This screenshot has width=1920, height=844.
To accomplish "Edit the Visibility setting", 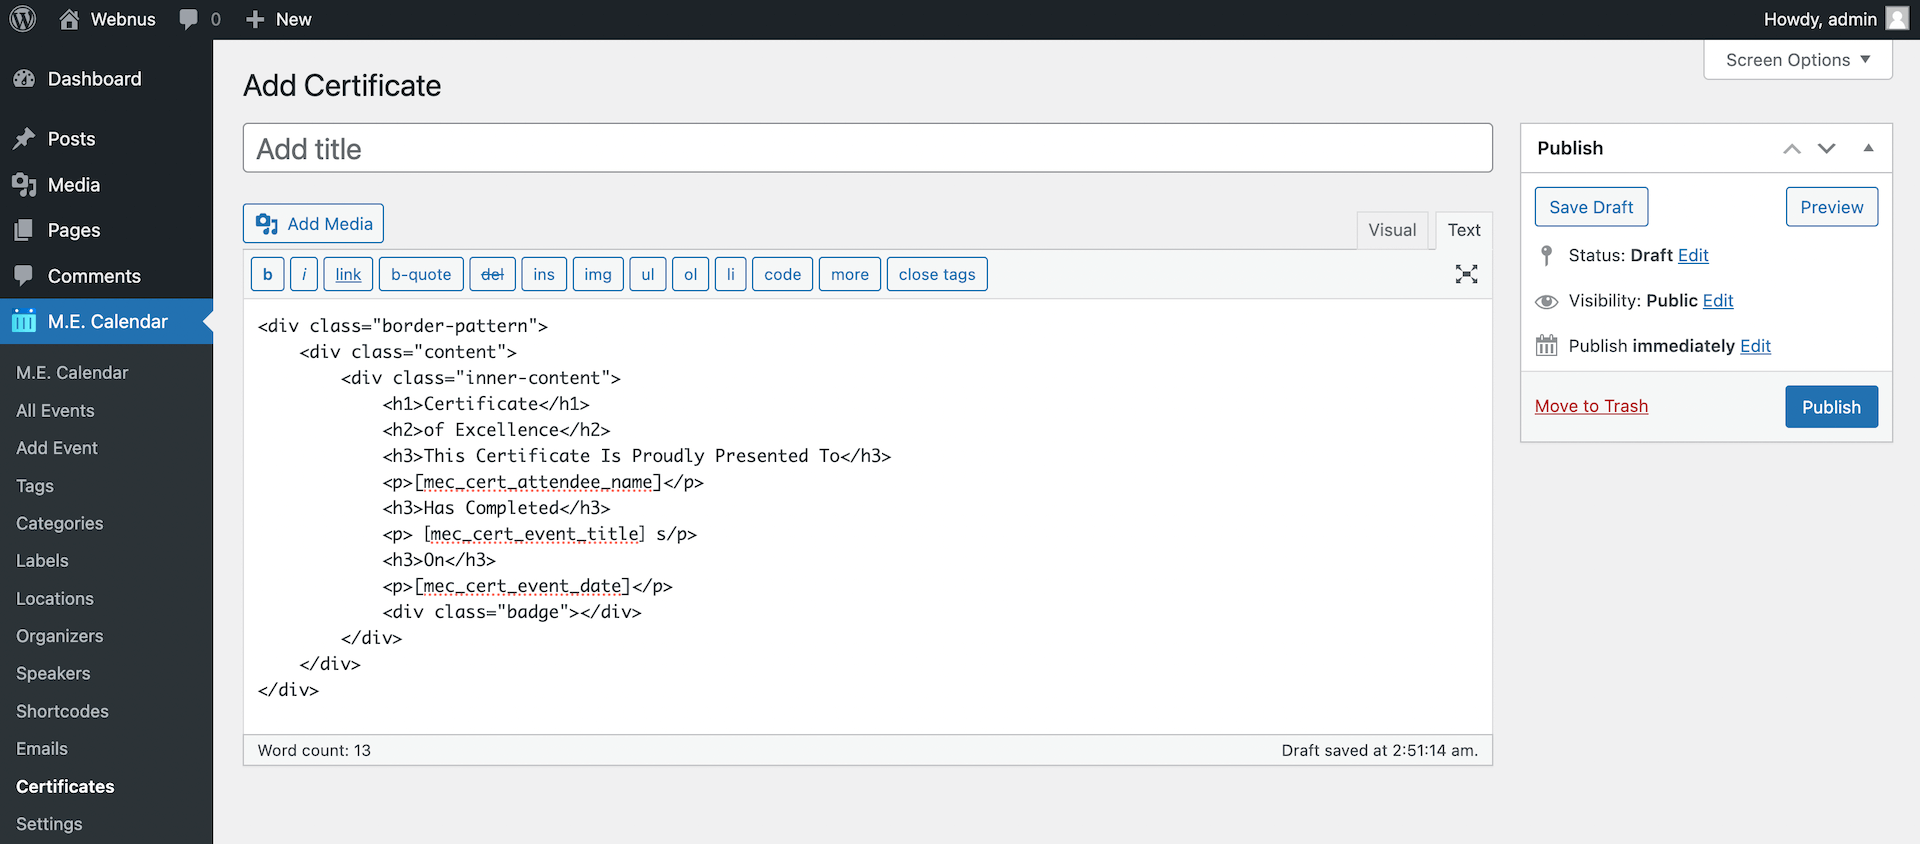I will point(1718,301).
